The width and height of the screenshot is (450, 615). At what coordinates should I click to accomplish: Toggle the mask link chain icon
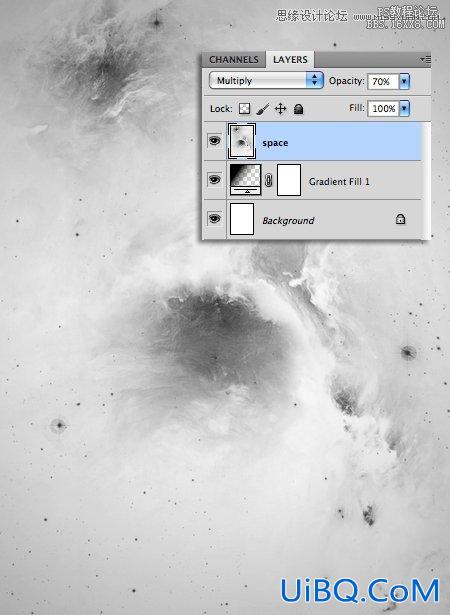[x=269, y=180]
